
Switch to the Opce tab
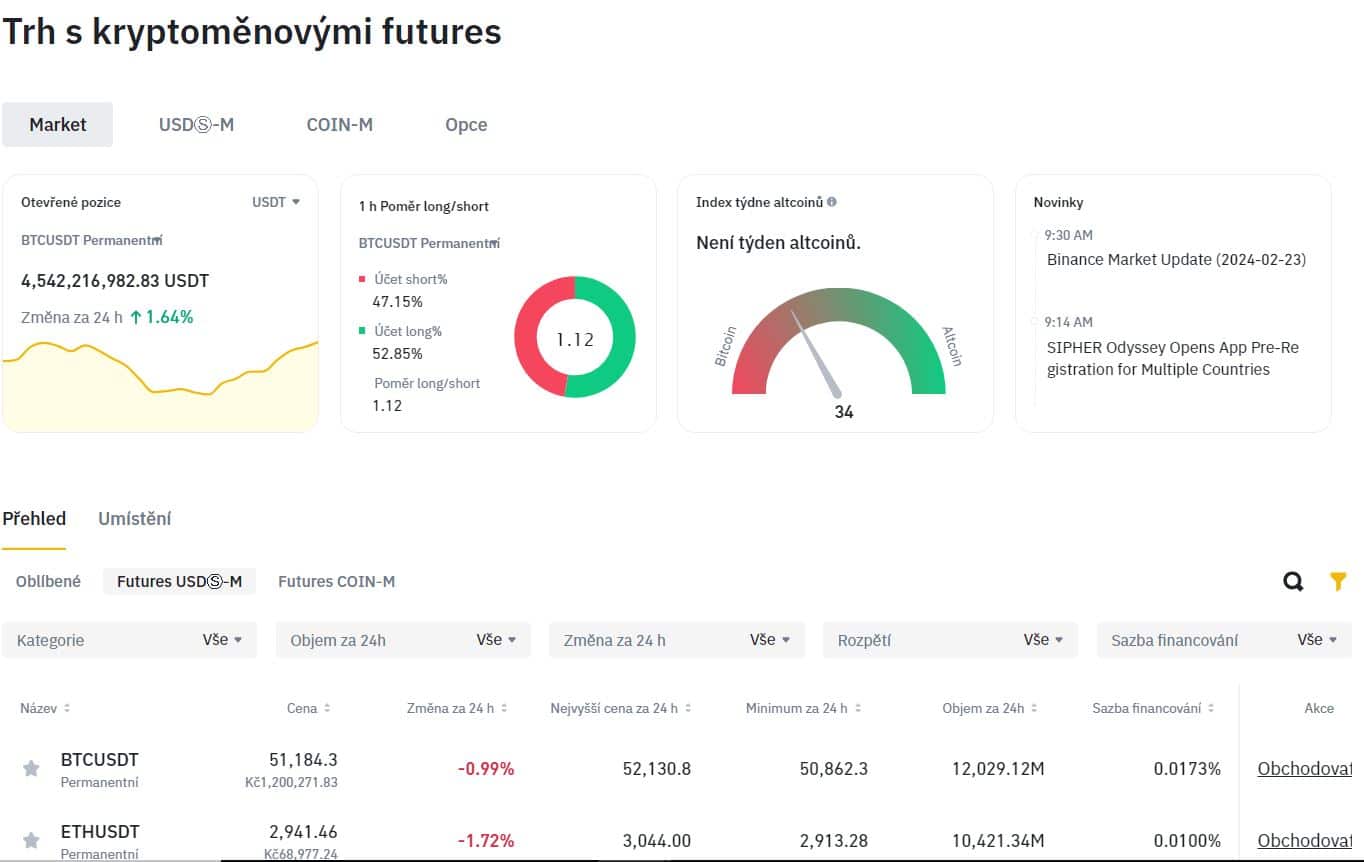(x=466, y=125)
